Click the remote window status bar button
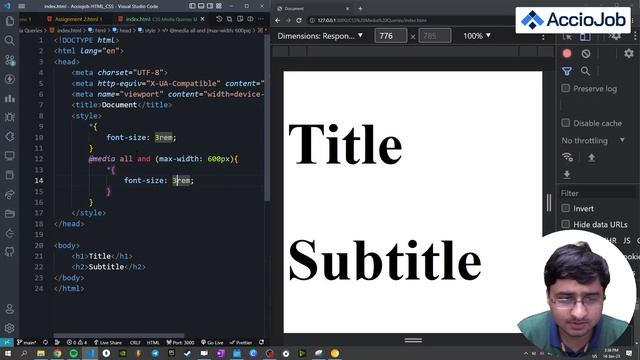This screenshot has width=640, height=360. click(x=7, y=342)
